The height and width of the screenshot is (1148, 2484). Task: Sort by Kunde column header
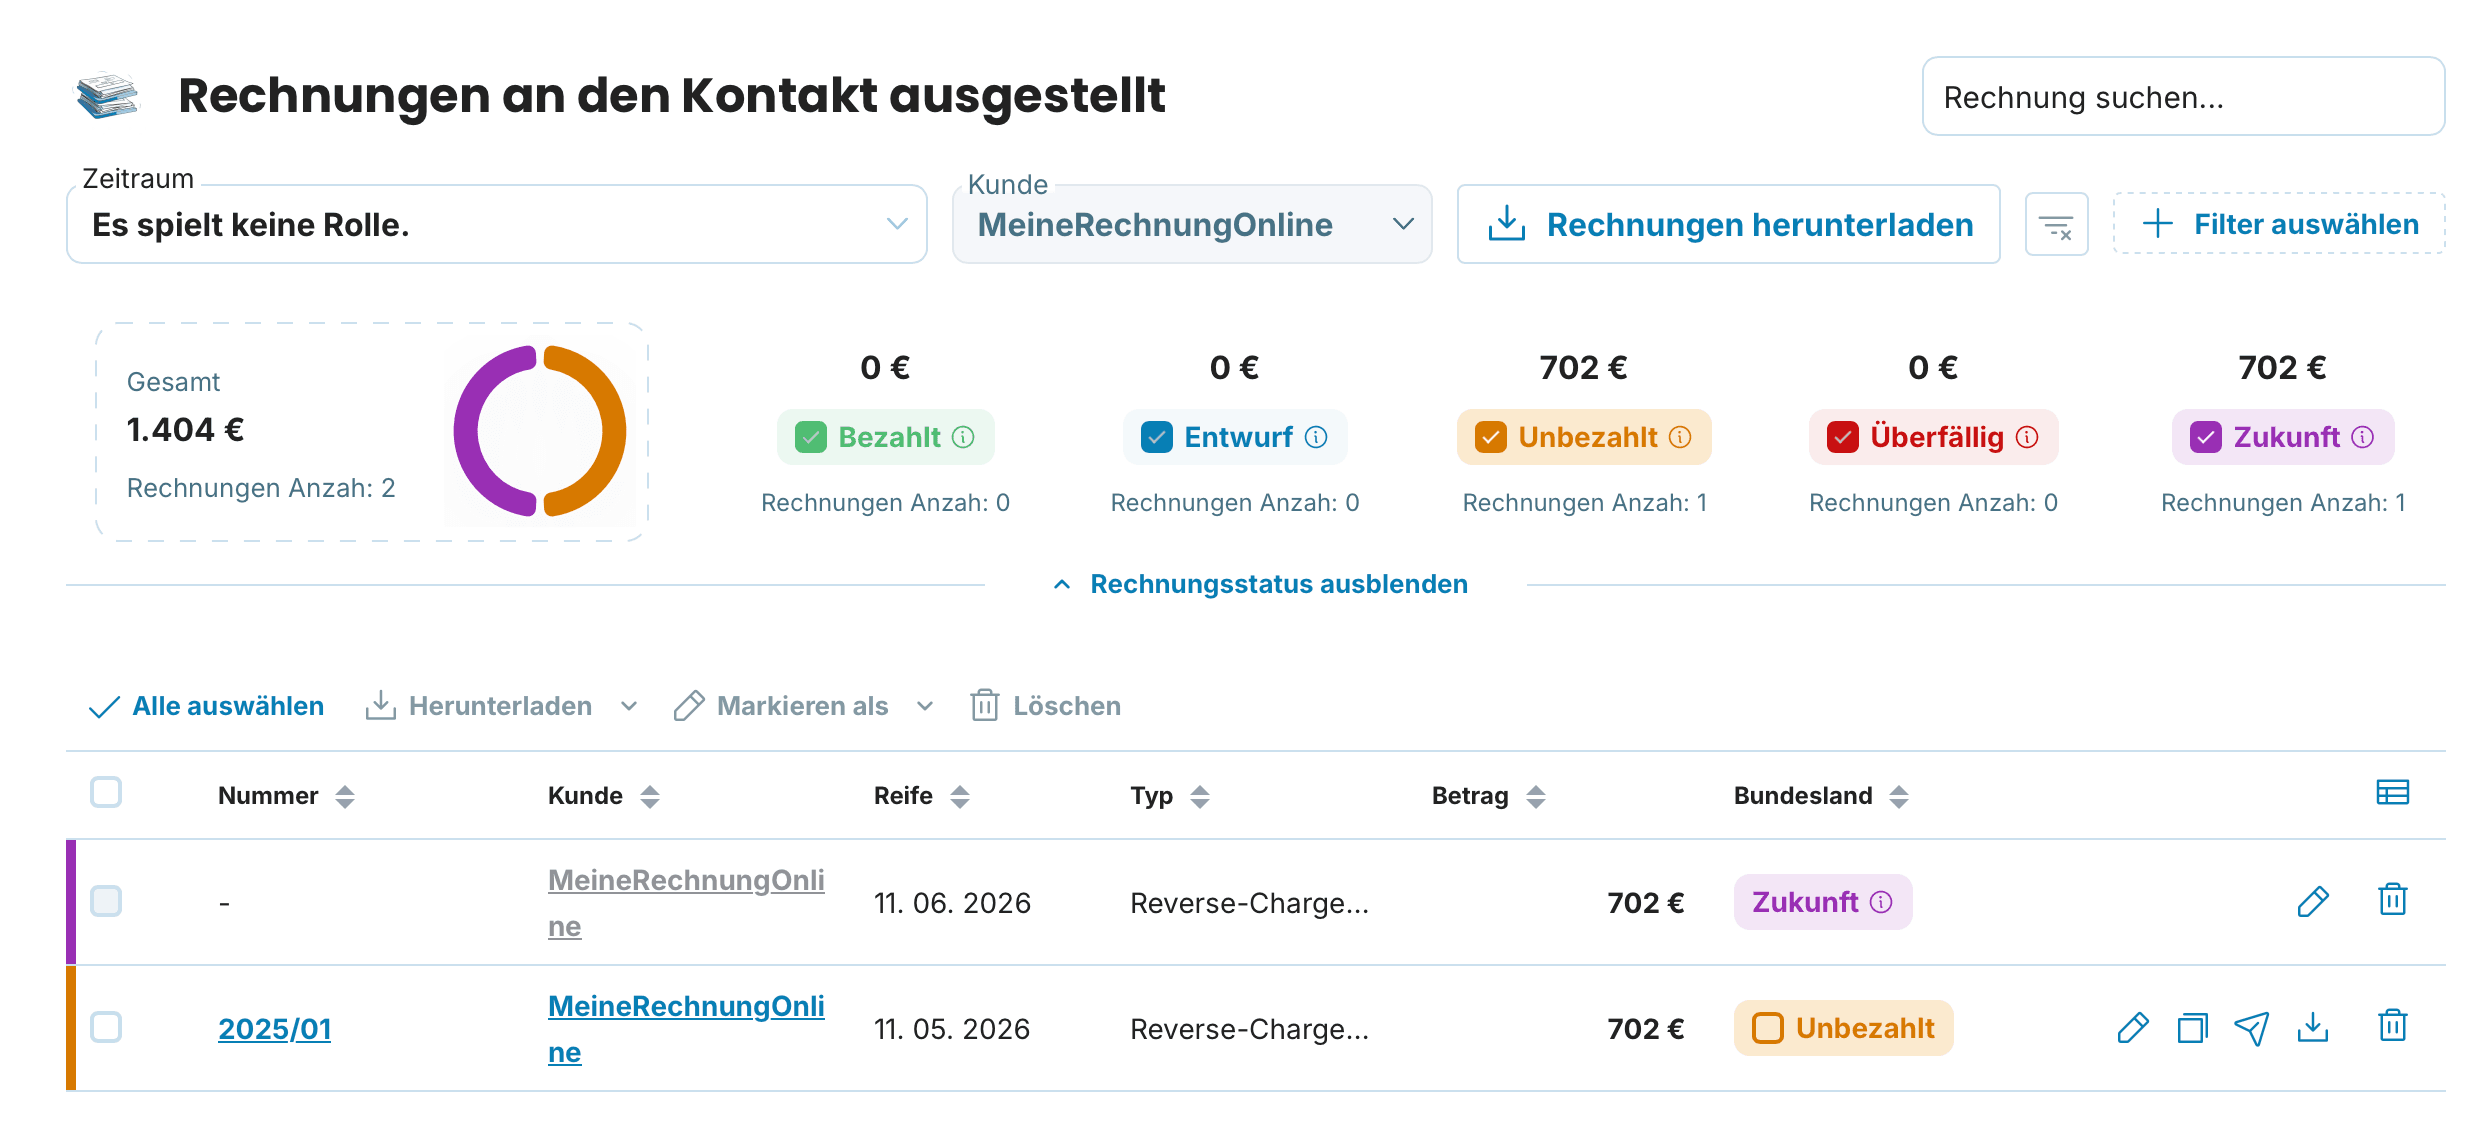pos(603,796)
